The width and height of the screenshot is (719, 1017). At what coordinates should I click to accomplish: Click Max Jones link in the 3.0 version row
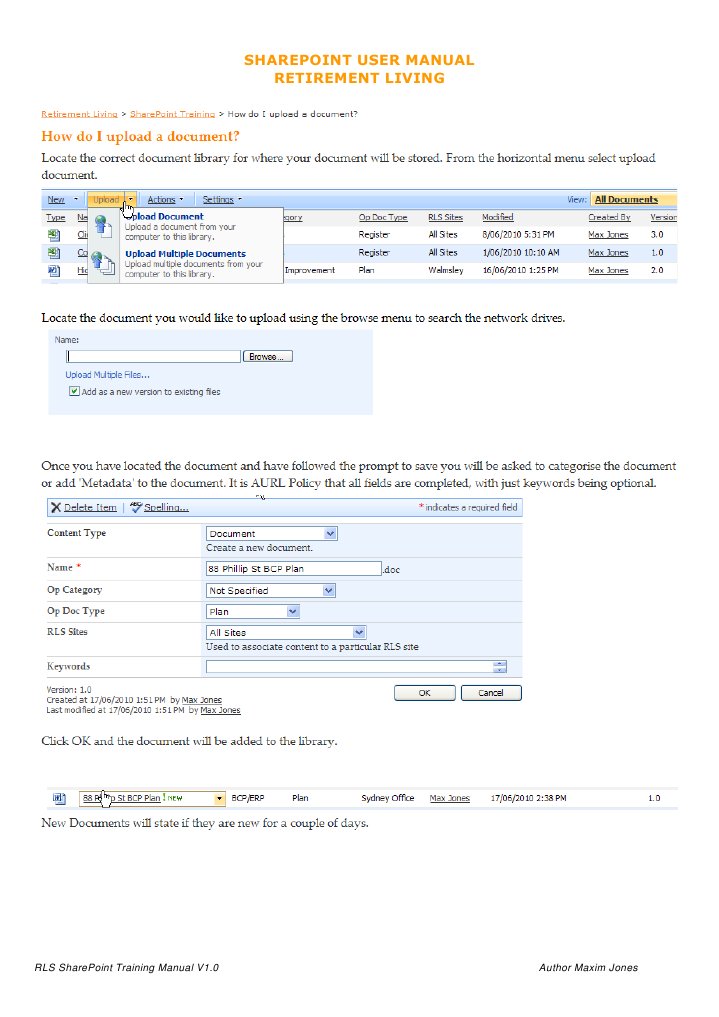(608, 235)
